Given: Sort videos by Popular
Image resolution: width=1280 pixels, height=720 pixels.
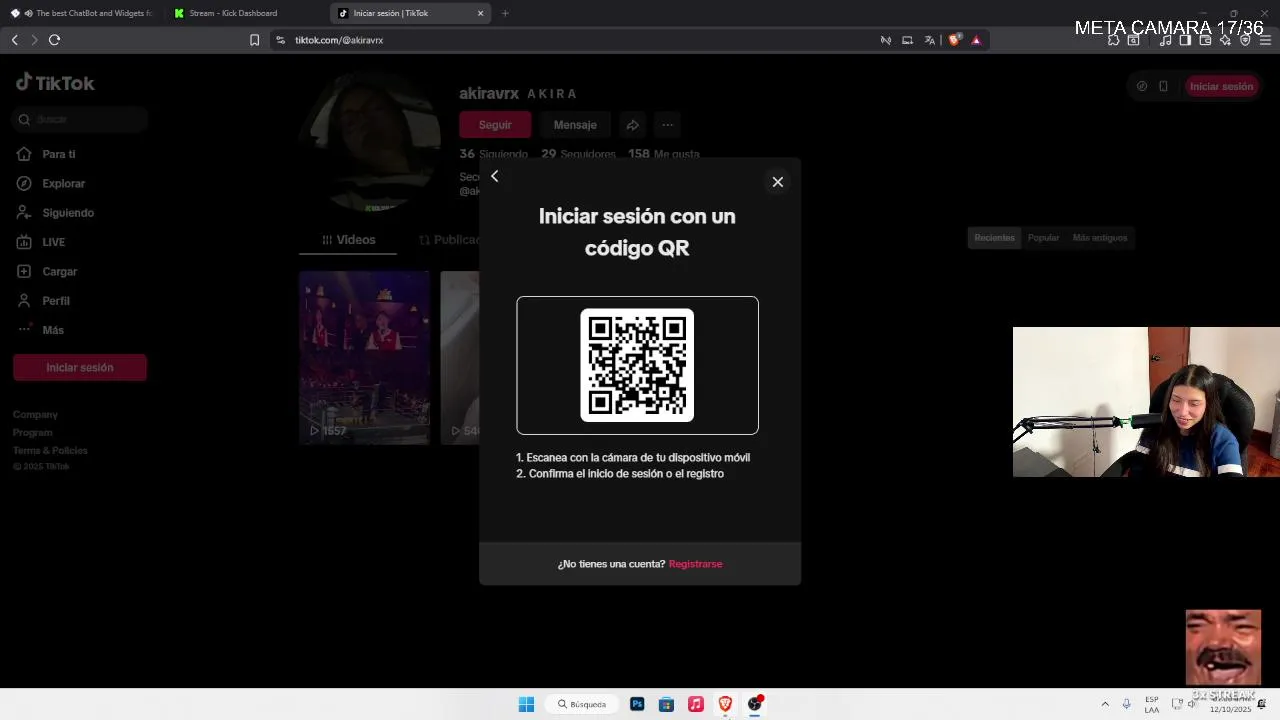Looking at the screenshot, I should tap(1043, 238).
